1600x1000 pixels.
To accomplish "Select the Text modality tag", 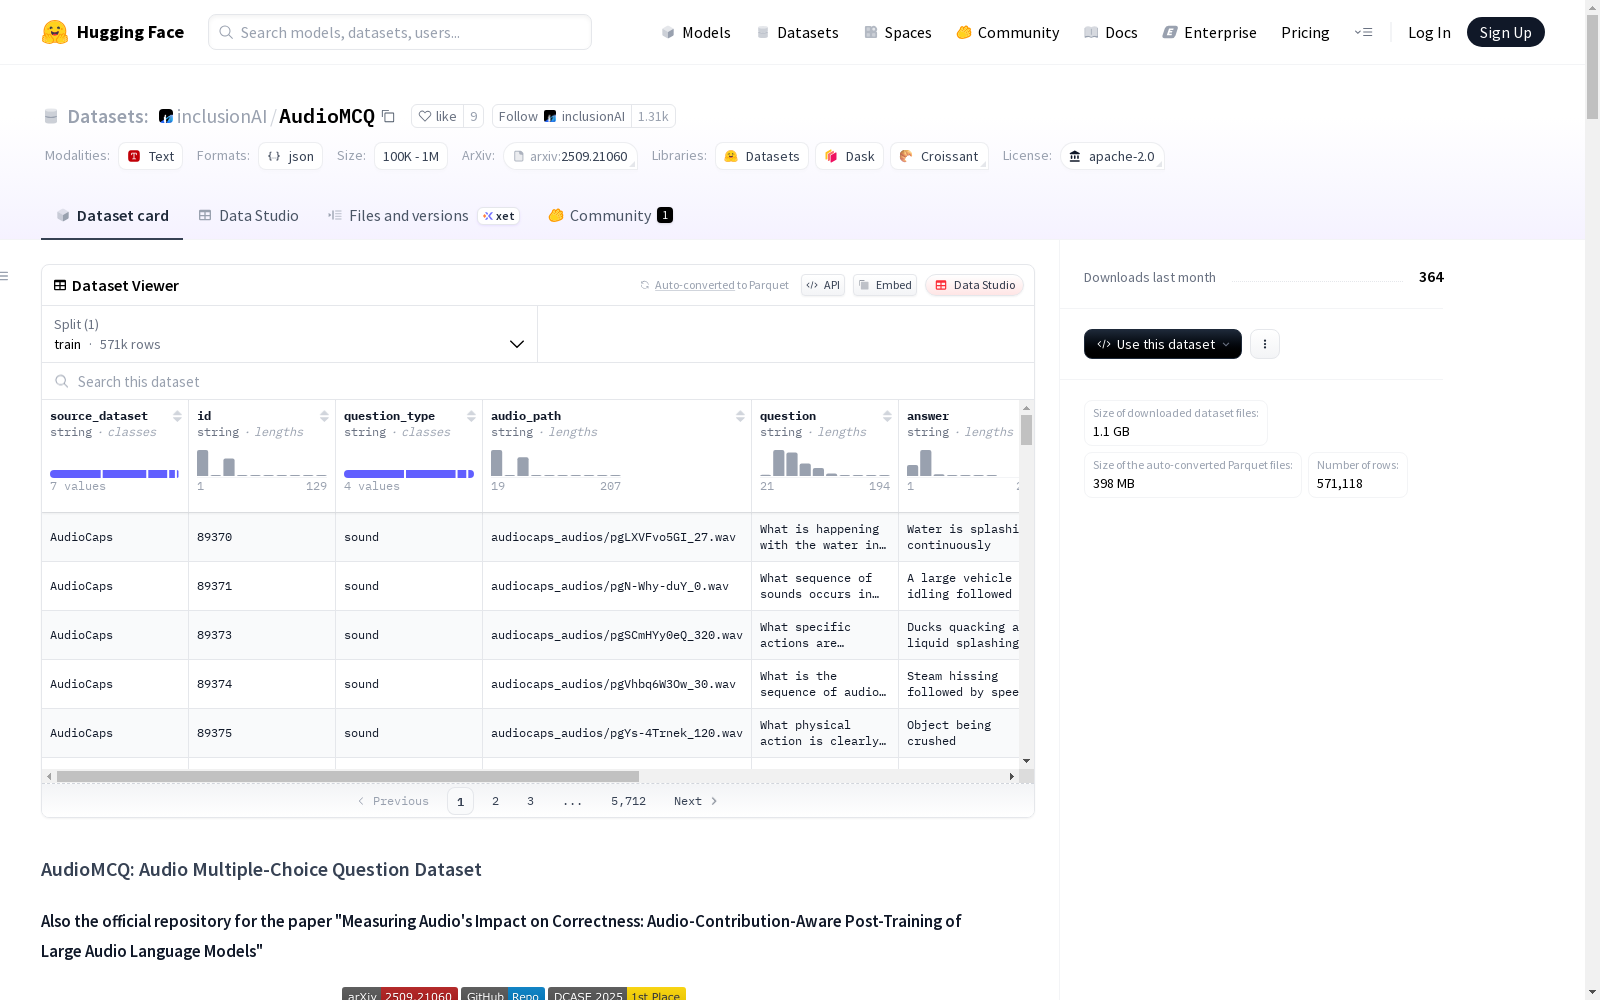I will 151,157.
